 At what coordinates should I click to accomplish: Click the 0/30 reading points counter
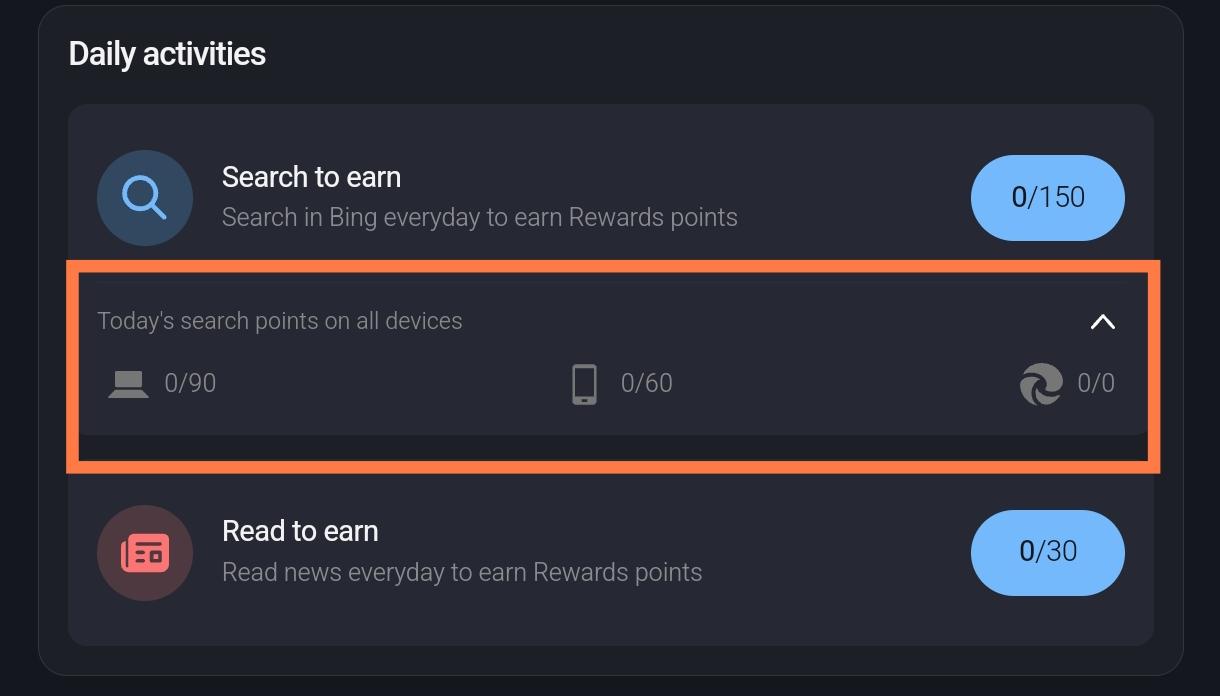click(x=1047, y=552)
